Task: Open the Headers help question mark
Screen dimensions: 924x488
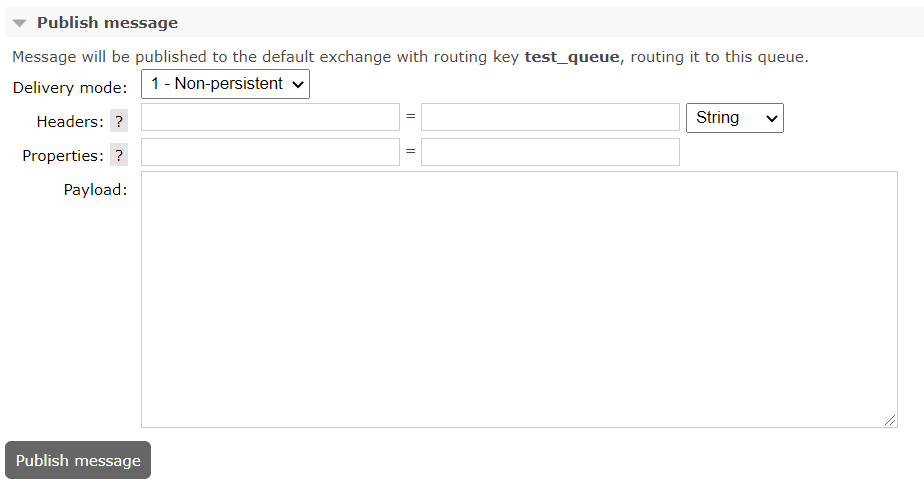Action: 119,121
